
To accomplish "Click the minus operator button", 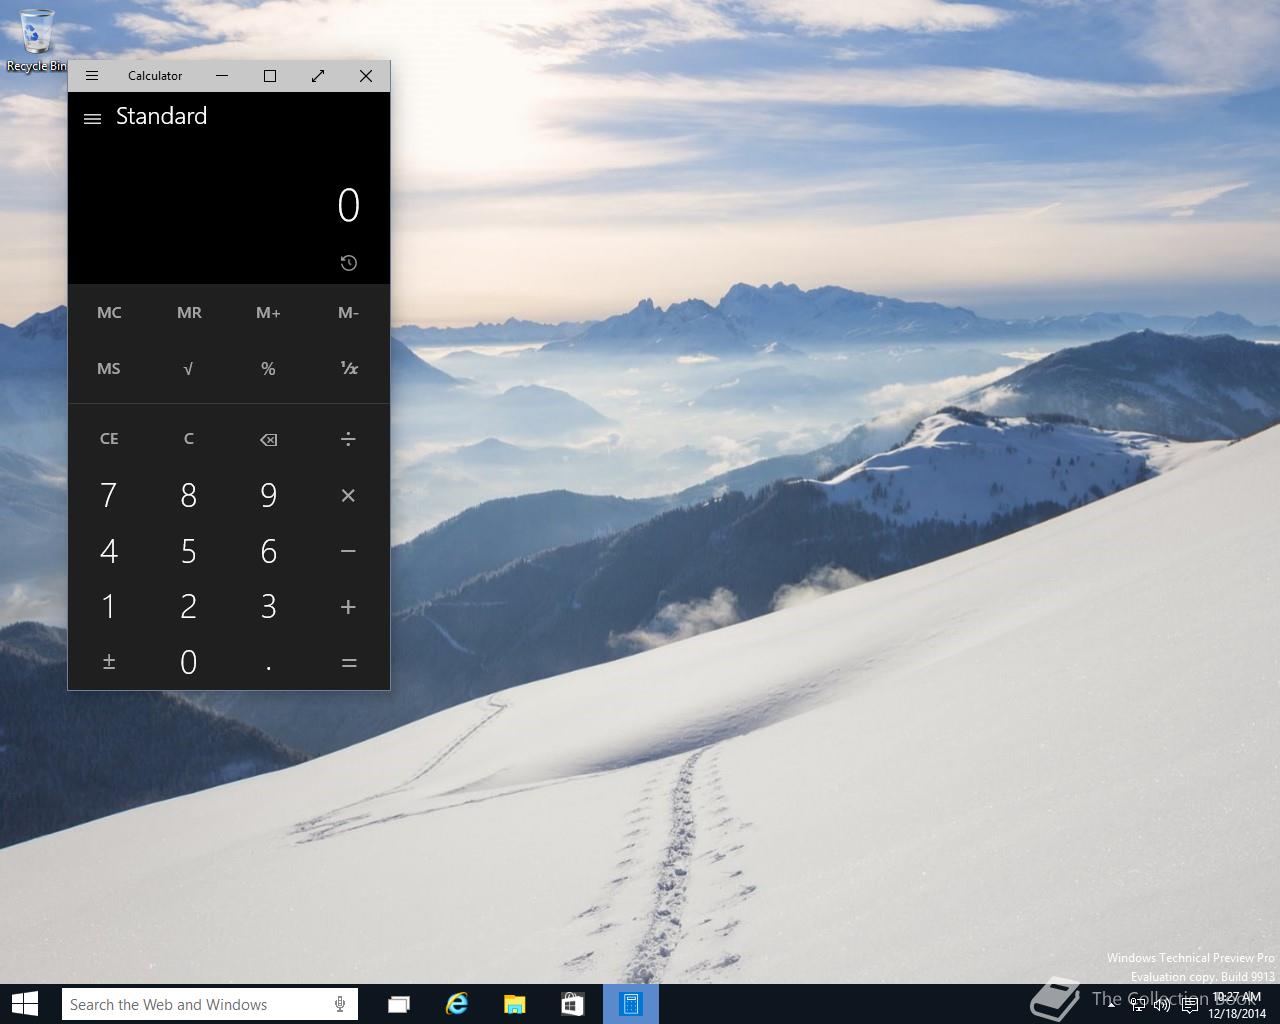I will (348, 551).
